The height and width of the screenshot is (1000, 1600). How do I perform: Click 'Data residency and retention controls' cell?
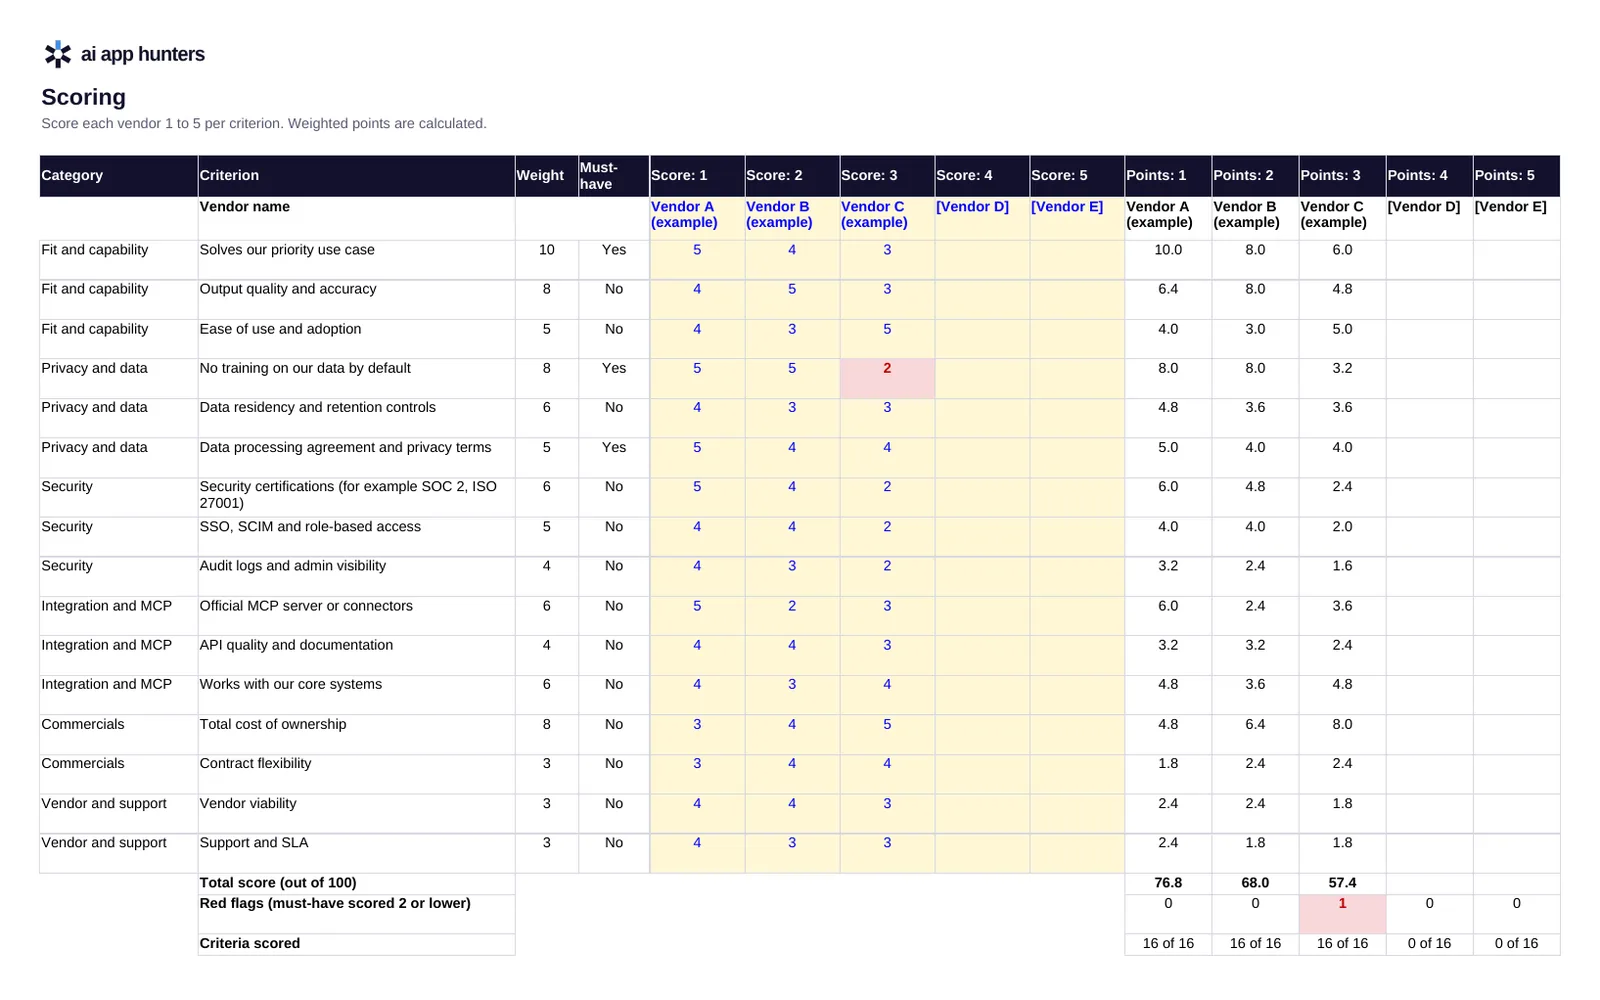356,418
